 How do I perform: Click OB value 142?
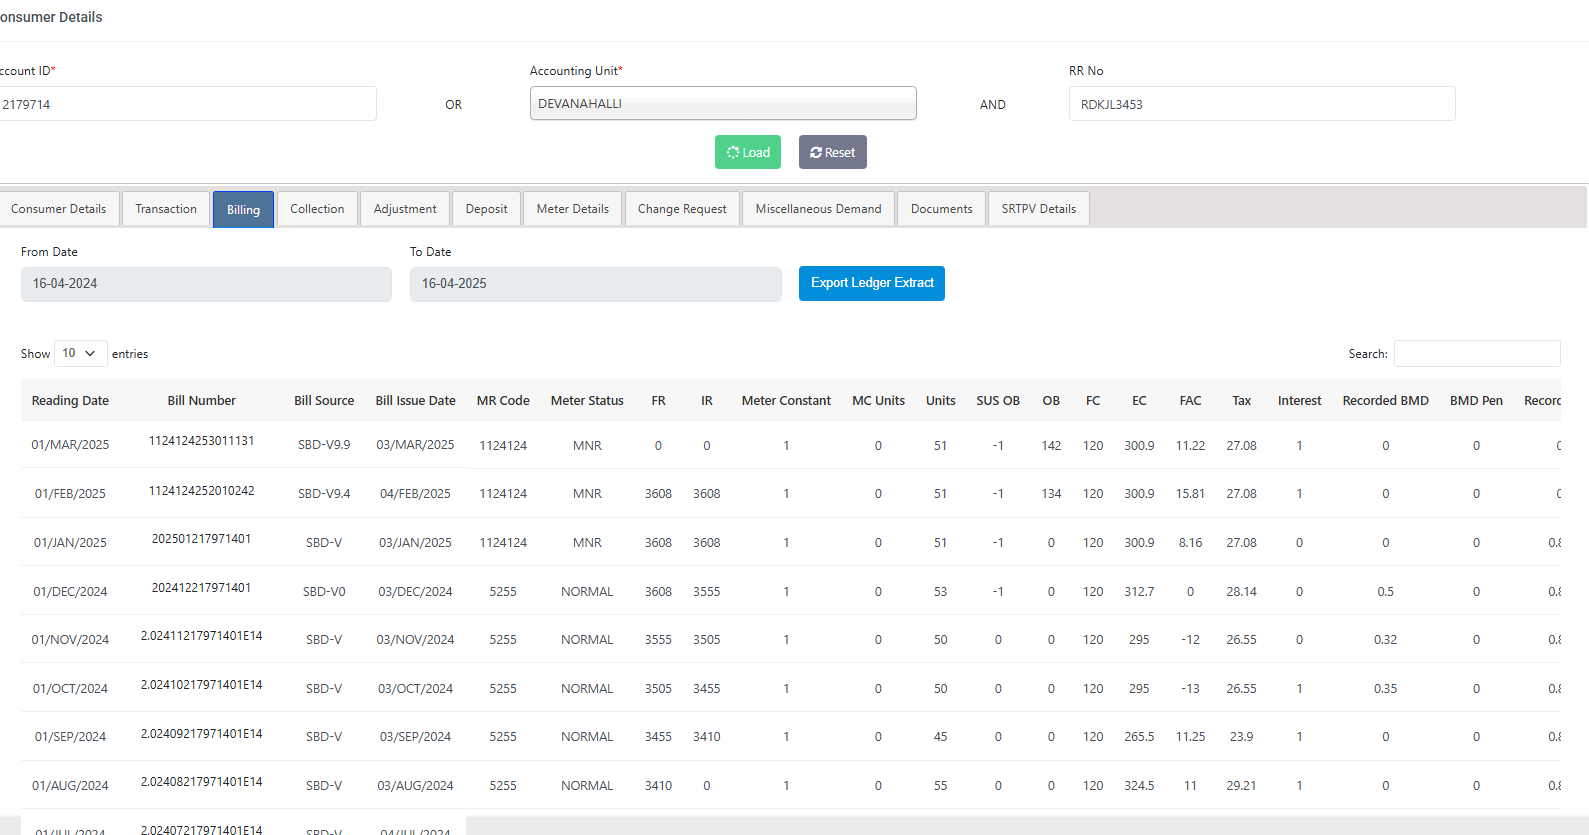pyautogui.click(x=1051, y=446)
